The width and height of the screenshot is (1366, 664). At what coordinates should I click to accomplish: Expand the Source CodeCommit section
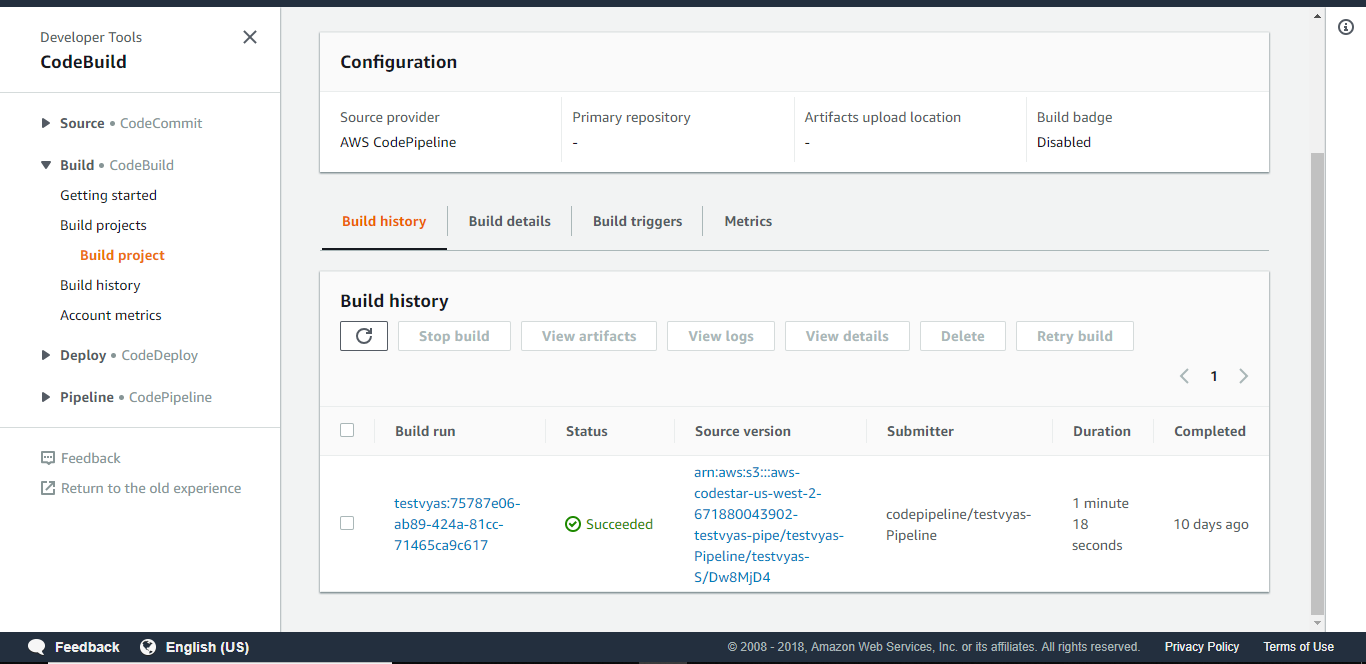[46, 123]
